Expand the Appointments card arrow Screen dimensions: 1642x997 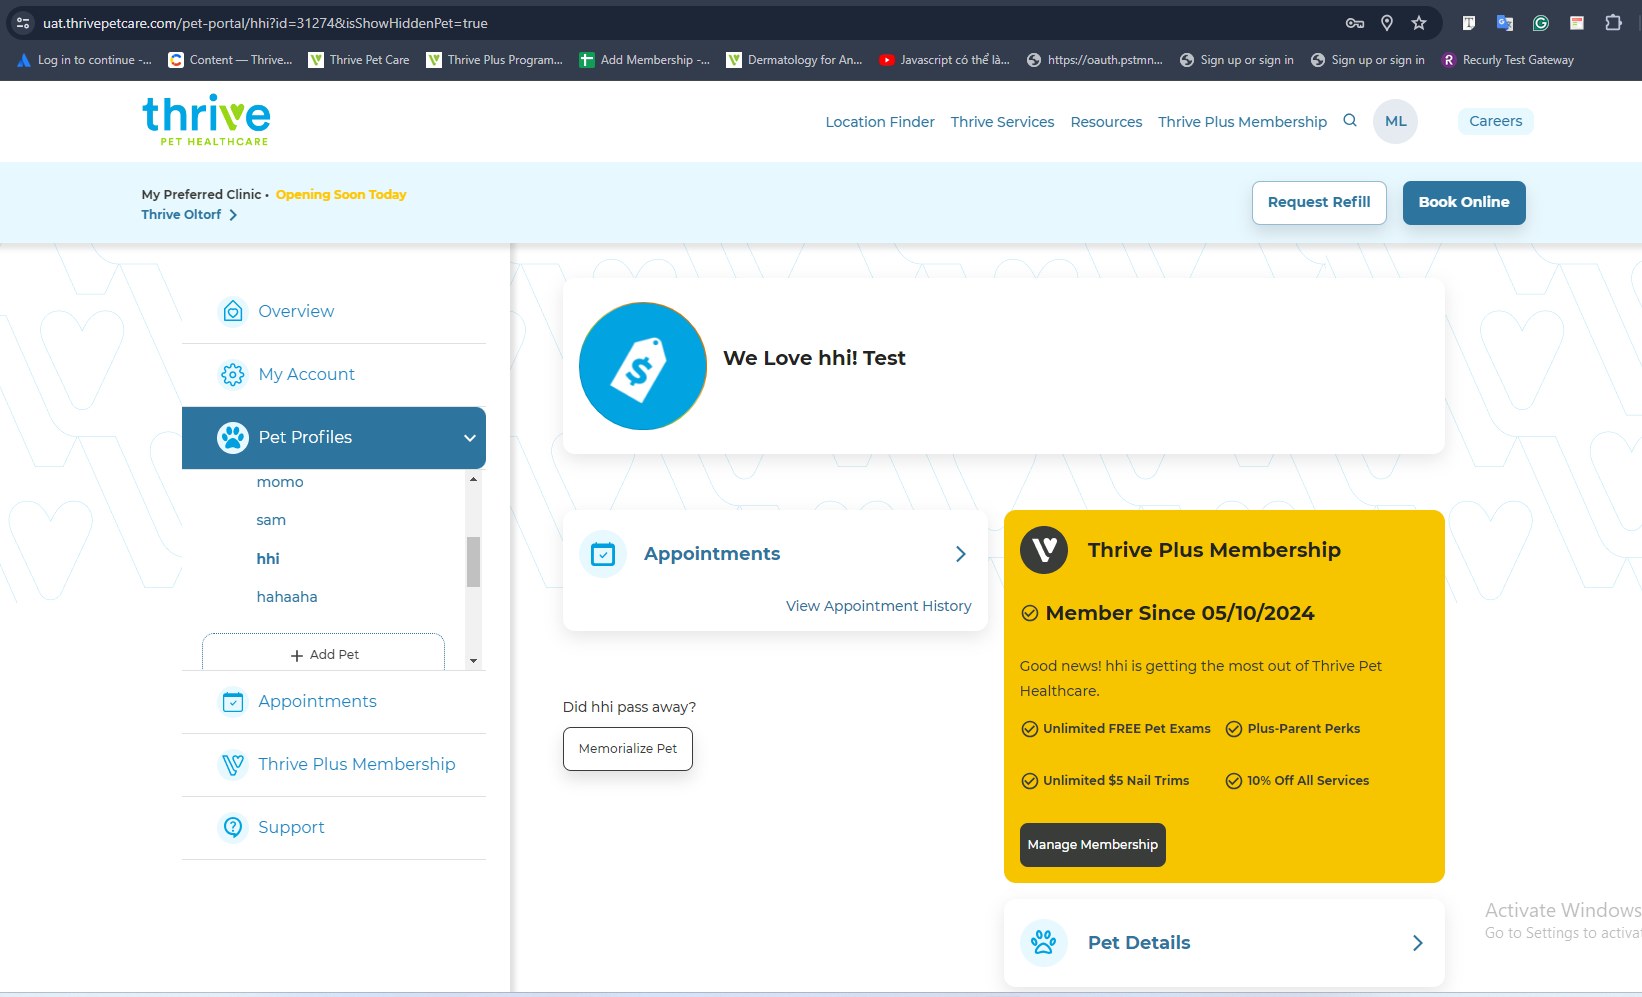(961, 554)
